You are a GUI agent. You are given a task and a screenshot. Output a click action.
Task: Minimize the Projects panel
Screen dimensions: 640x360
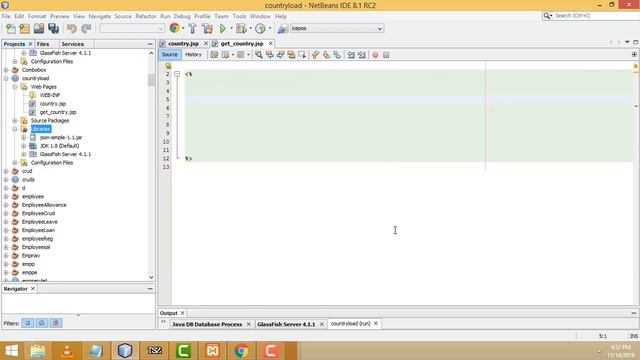click(x=150, y=44)
